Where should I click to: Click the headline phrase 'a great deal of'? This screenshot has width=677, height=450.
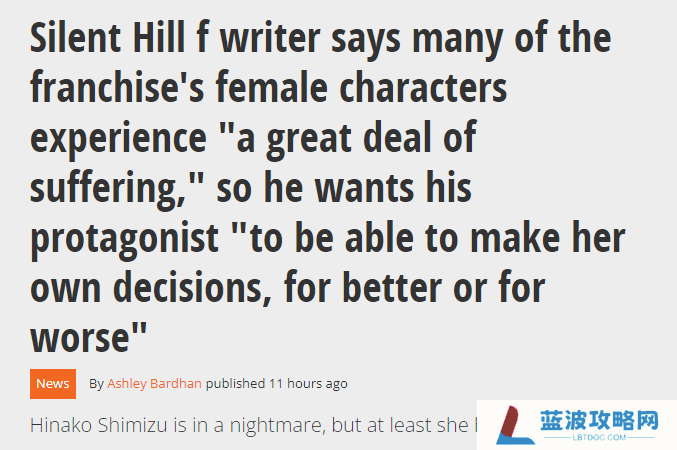(356, 138)
